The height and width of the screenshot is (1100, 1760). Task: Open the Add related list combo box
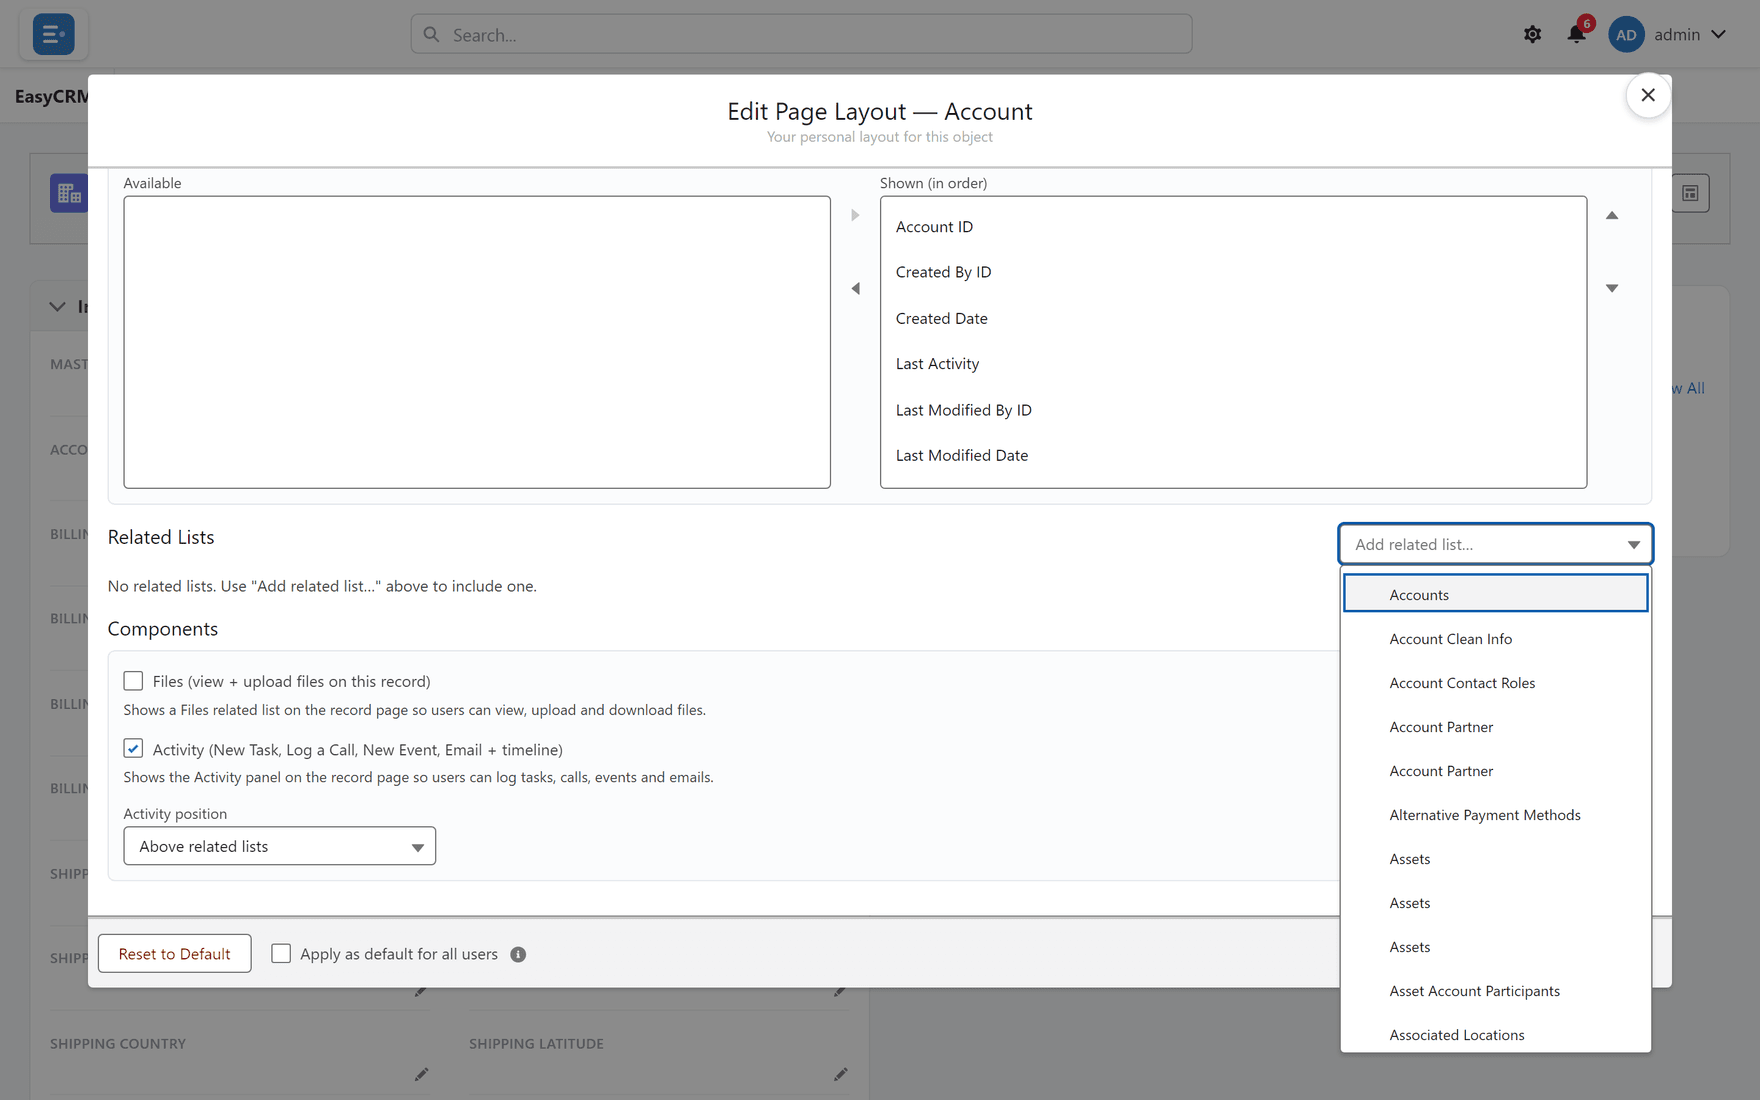pos(1495,544)
